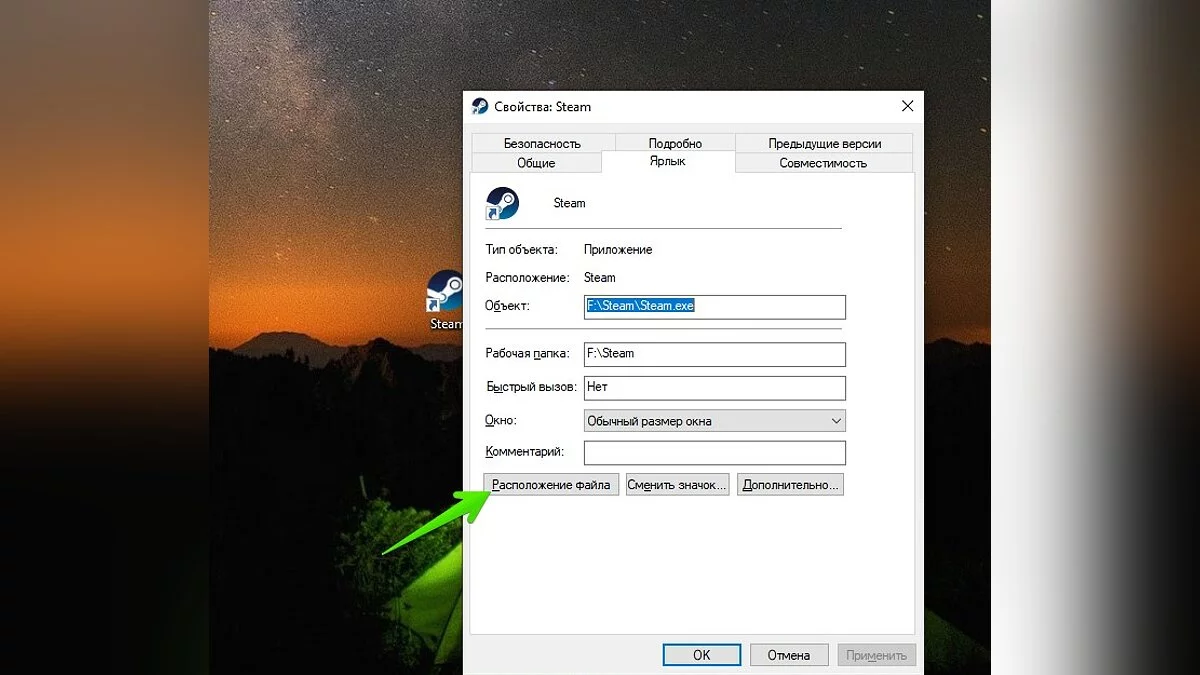Close the Свойства: Steam dialog window
The width and height of the screenshot is (1200, 675).
coord(907,106)
